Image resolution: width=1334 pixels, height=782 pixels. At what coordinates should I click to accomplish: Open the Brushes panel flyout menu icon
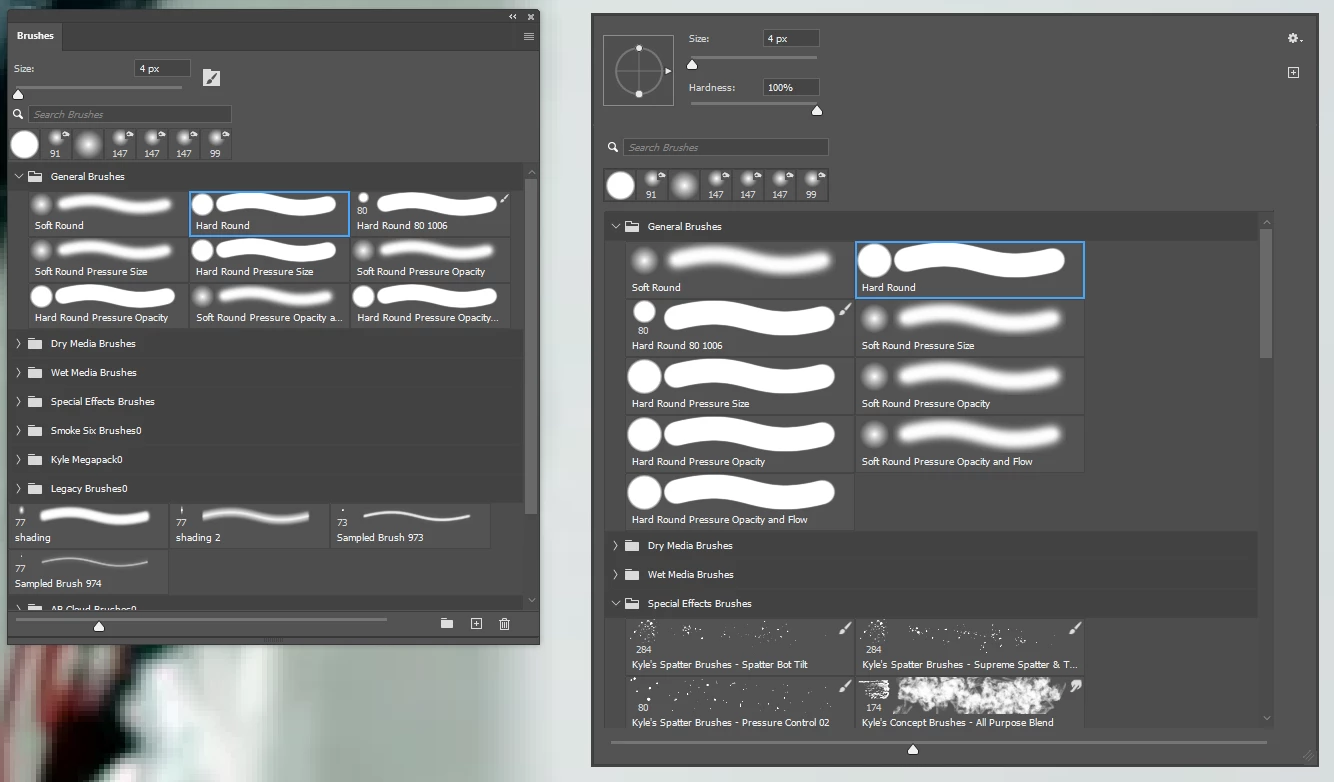click(x=529, y=36)
